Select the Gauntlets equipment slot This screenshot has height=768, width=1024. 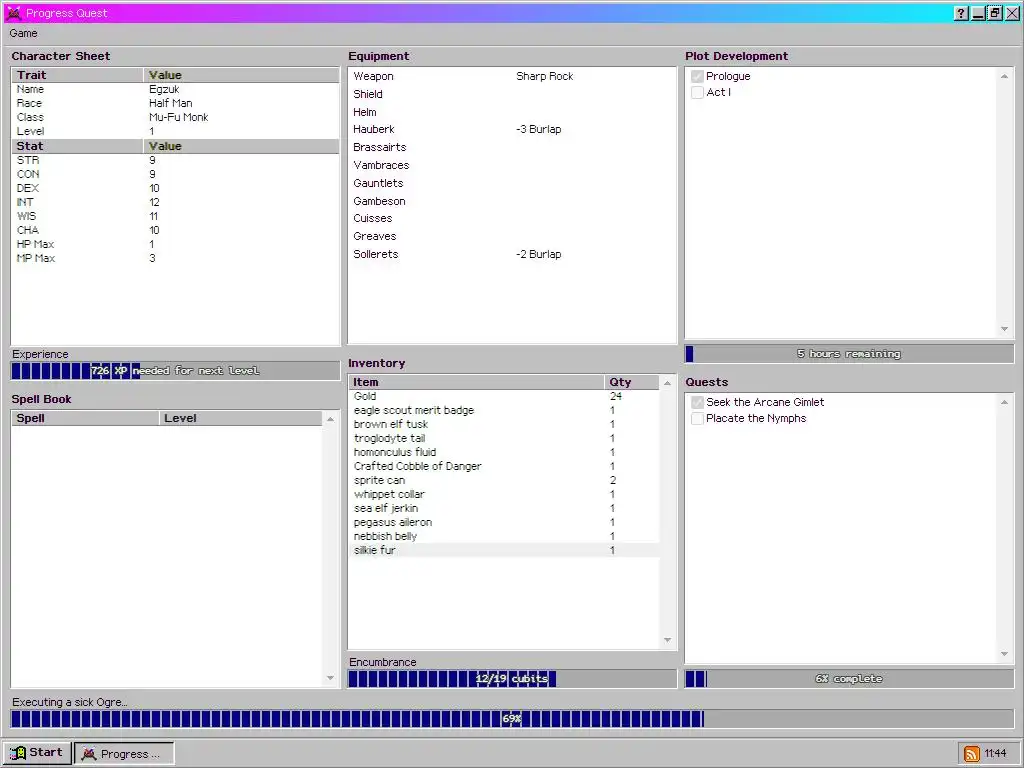point(512,183)
